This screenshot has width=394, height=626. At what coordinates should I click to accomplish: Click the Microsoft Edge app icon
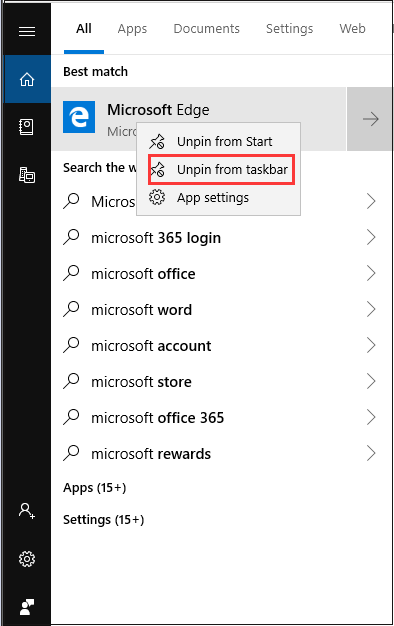click(79, 117)
